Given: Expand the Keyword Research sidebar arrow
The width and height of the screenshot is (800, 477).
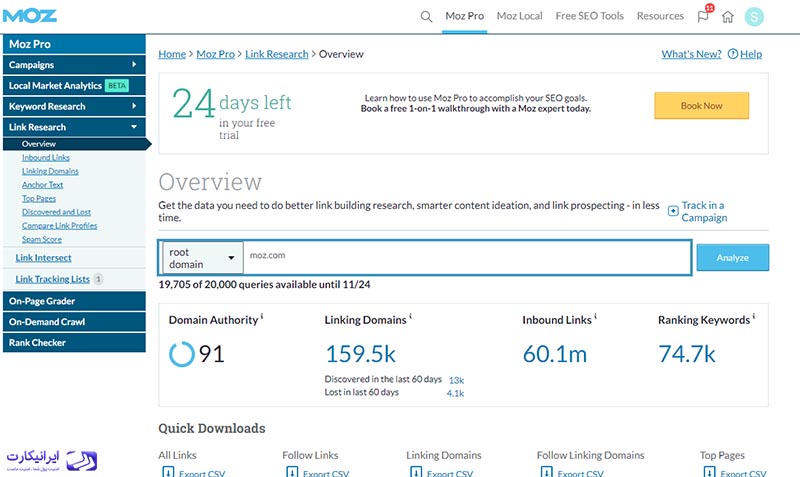Looking at the screenshot, I should pyautogui.click(x=134, y=106).
